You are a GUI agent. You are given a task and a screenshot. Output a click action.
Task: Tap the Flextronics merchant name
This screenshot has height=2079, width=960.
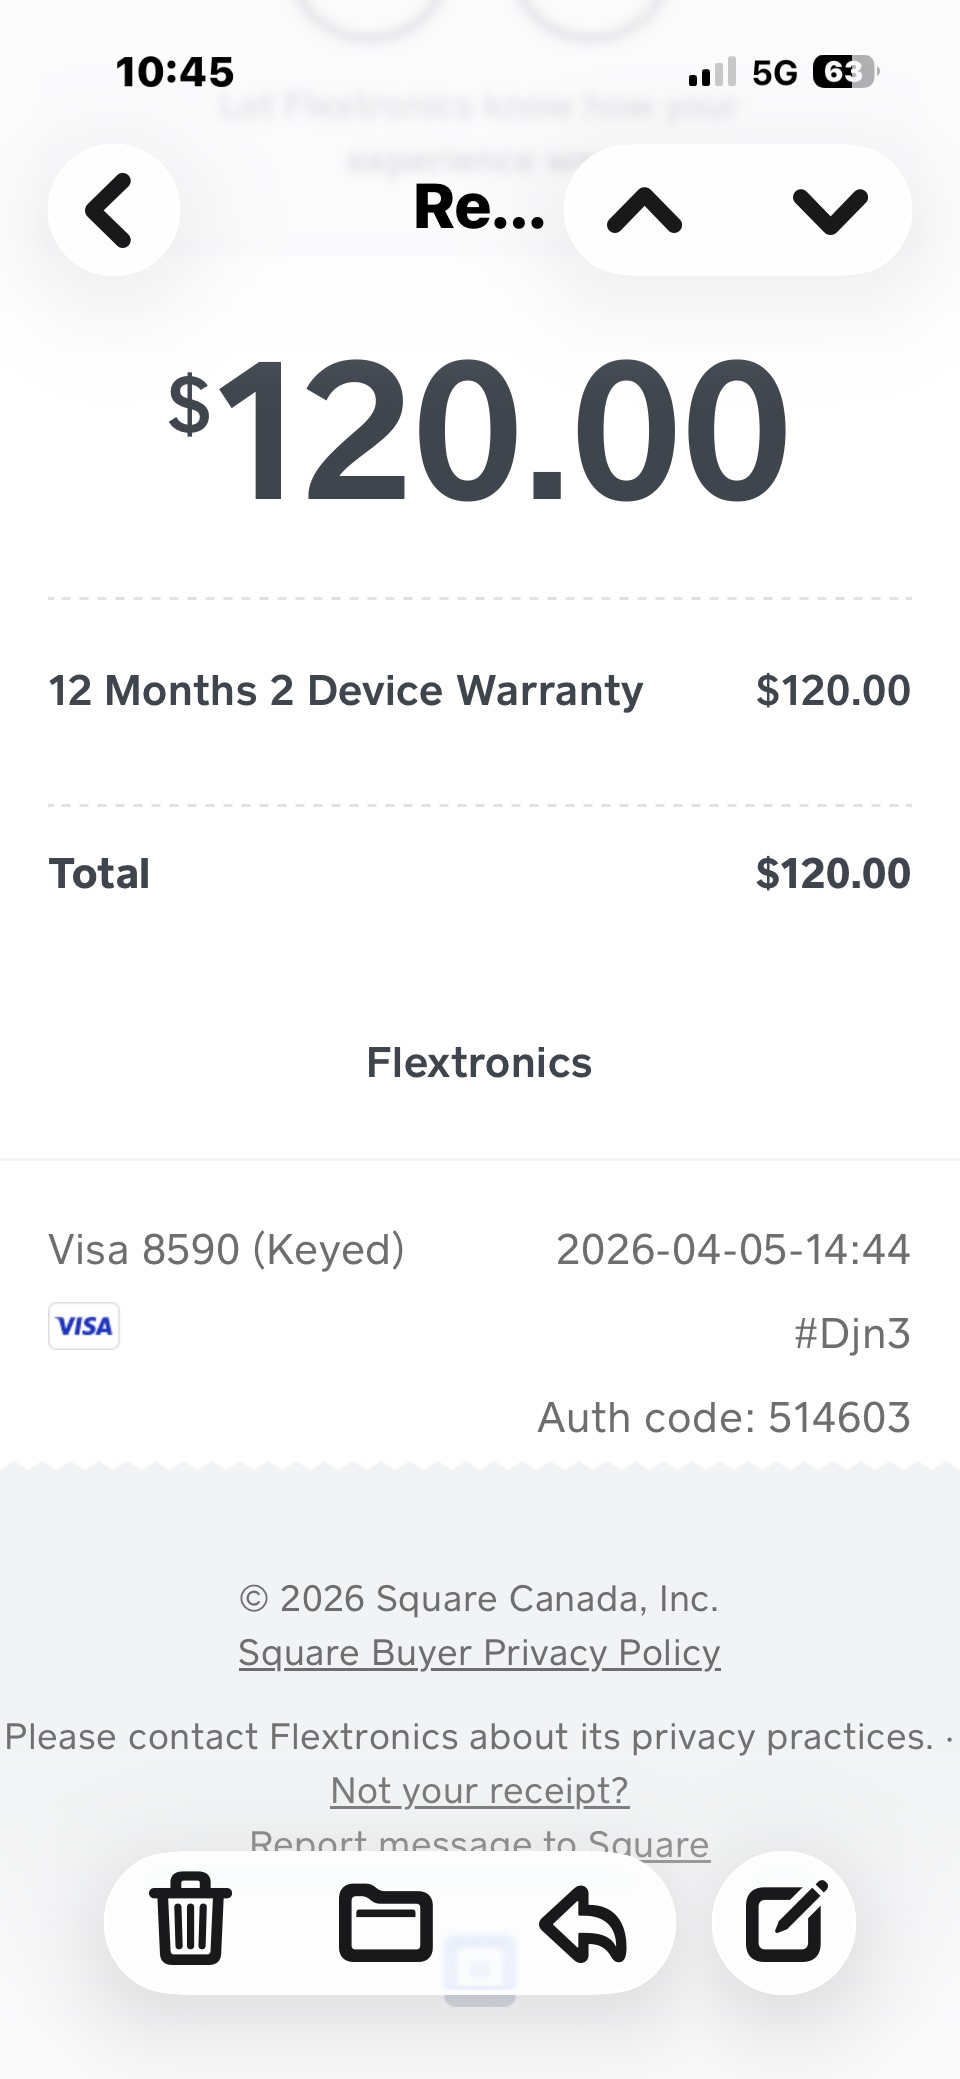point(479,1063)
